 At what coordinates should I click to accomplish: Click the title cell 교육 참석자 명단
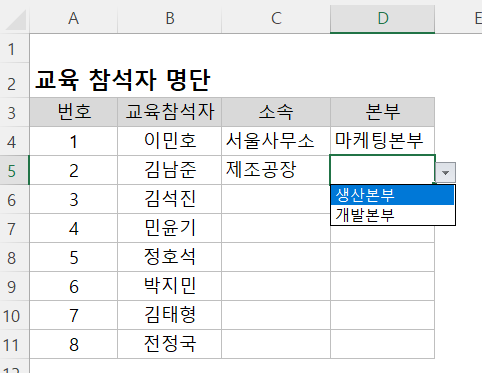123,80
